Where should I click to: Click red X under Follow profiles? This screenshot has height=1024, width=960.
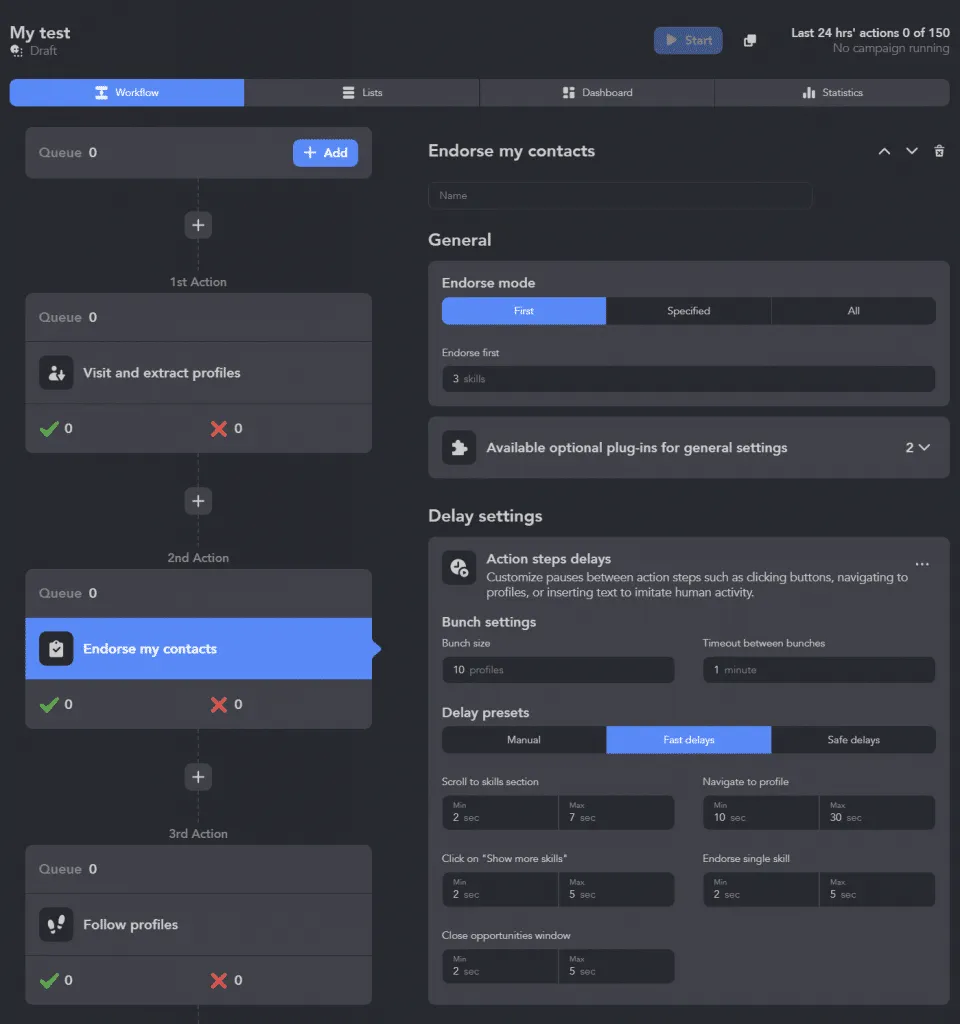[x=219, y=981]
